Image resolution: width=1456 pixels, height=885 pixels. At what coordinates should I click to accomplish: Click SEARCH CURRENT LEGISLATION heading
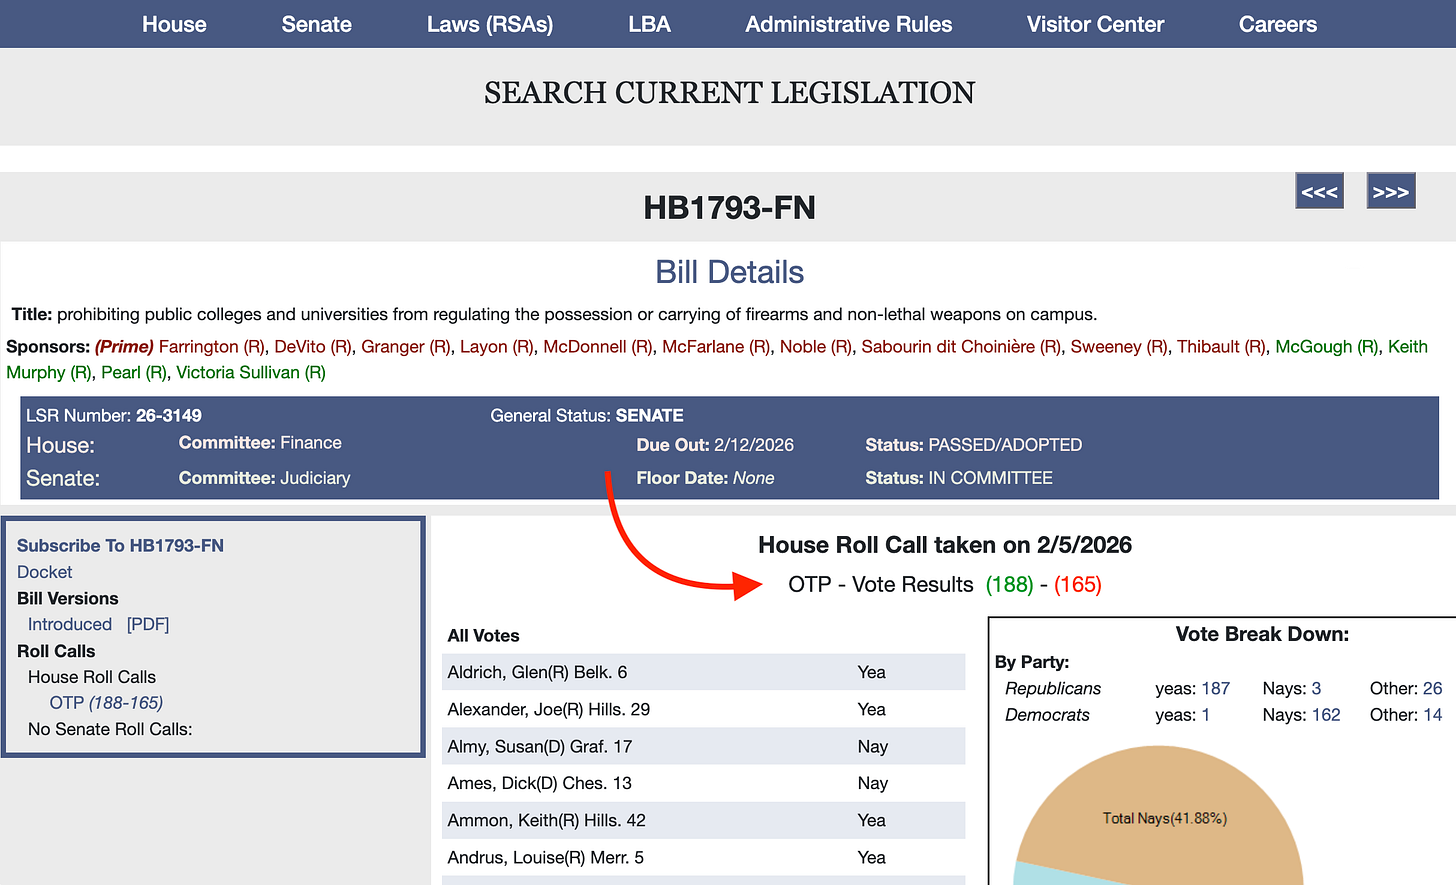pyautogui.click(x=729, y=93)
